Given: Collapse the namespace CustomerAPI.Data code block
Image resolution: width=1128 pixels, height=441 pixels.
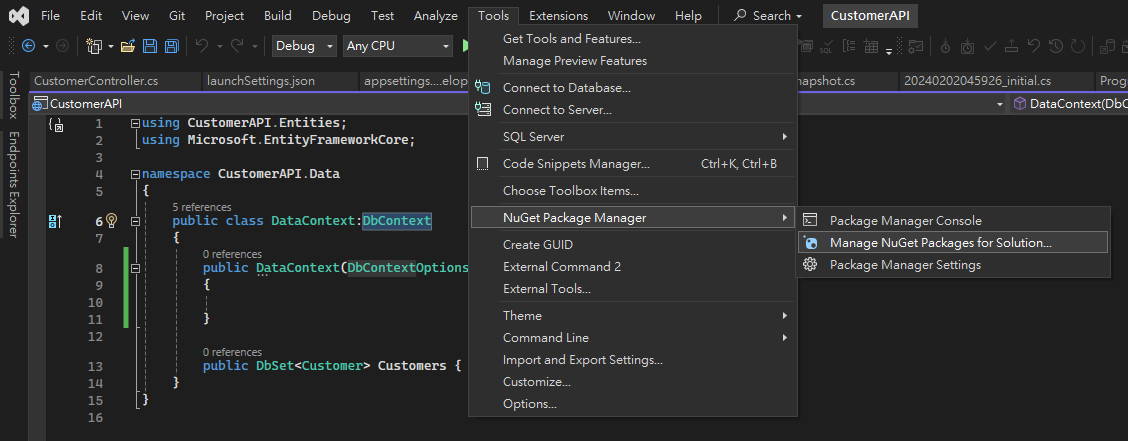Looking at the screenshot, I should pyautogui.click(x=135, y=174).
